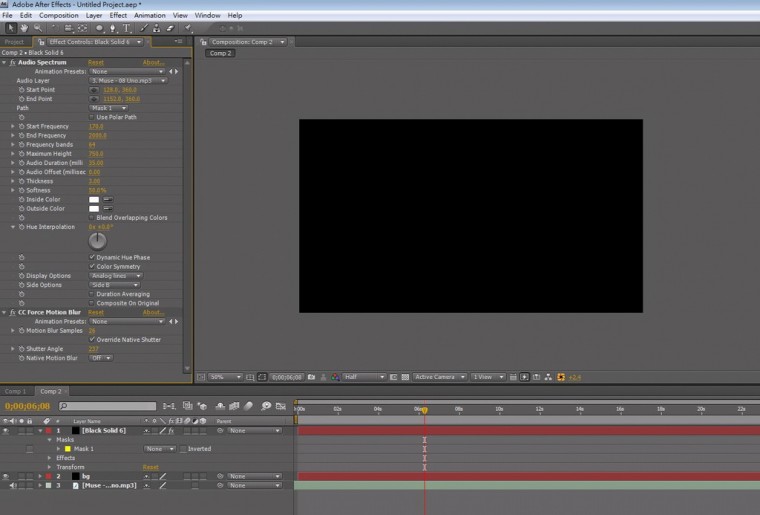
Task: Uncheck Dynamic Hue Phase
Action: coord(92,257)
